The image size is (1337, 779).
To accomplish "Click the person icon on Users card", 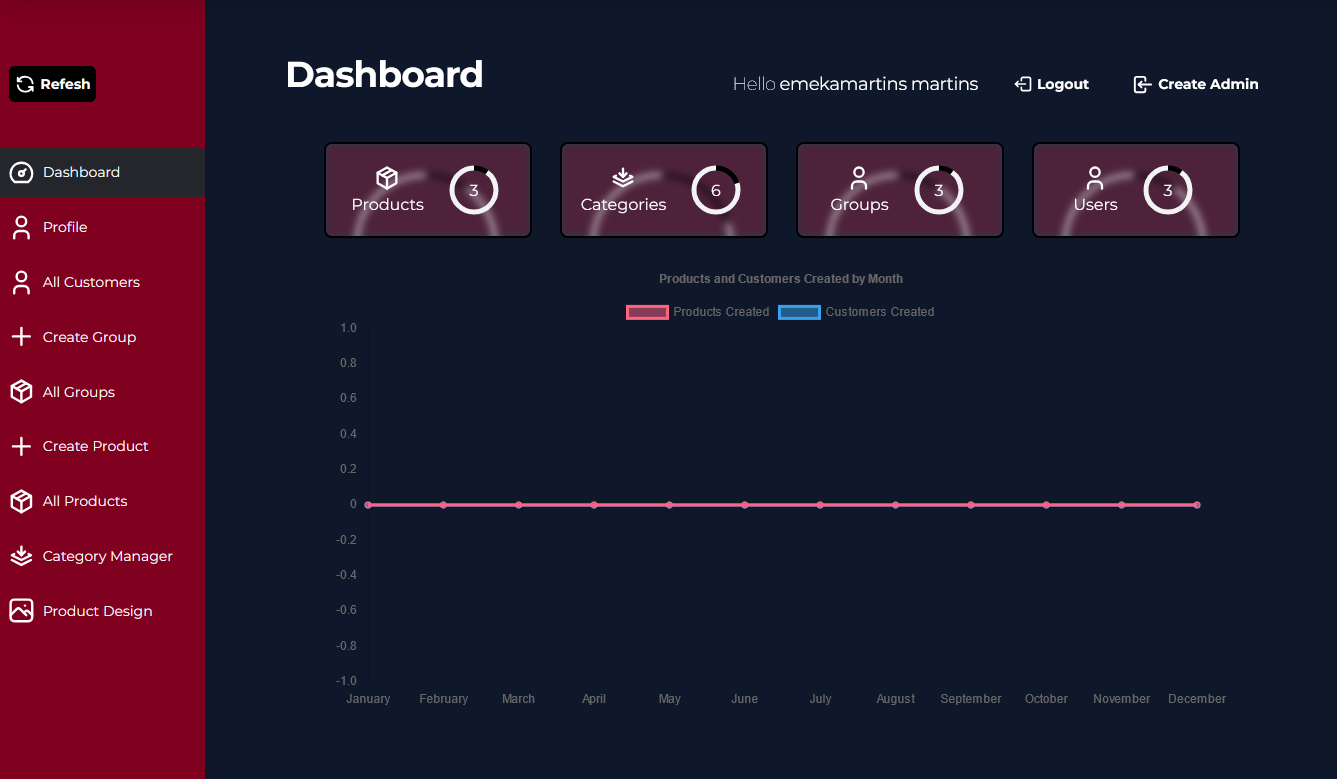I will tap(1095, 178).
